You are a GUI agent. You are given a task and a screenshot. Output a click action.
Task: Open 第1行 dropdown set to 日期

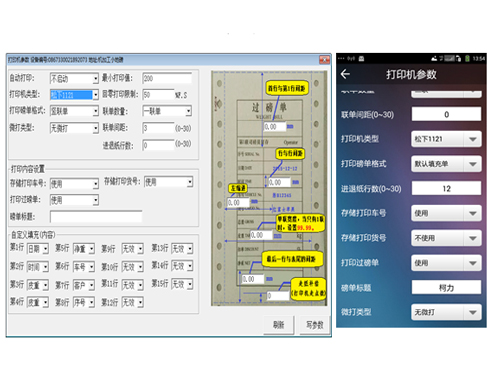[38, 249]
